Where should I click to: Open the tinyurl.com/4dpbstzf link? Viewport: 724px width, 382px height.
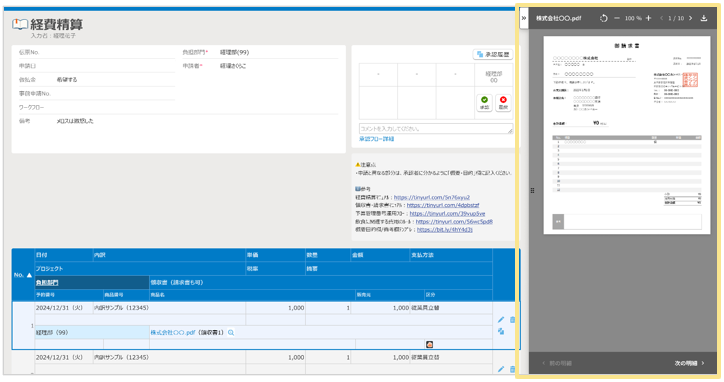[443, 205]
